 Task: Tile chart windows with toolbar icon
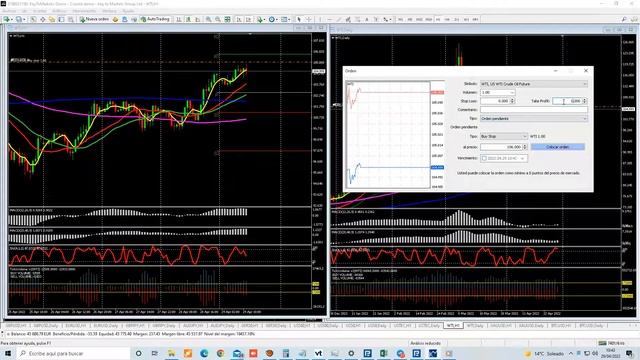(227, 19)
